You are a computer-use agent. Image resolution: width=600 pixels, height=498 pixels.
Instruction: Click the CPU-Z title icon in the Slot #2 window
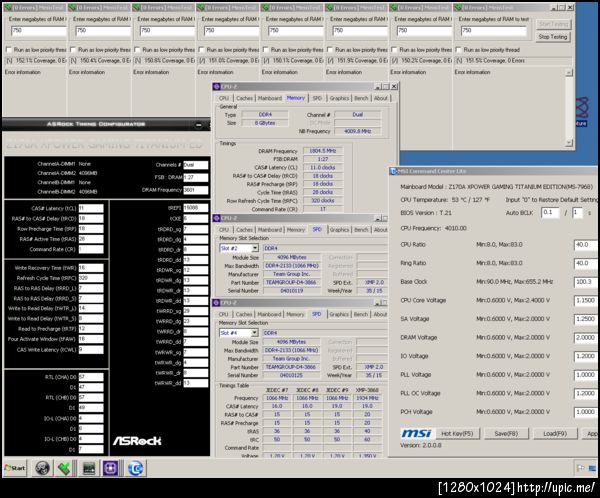click(217, 218)
